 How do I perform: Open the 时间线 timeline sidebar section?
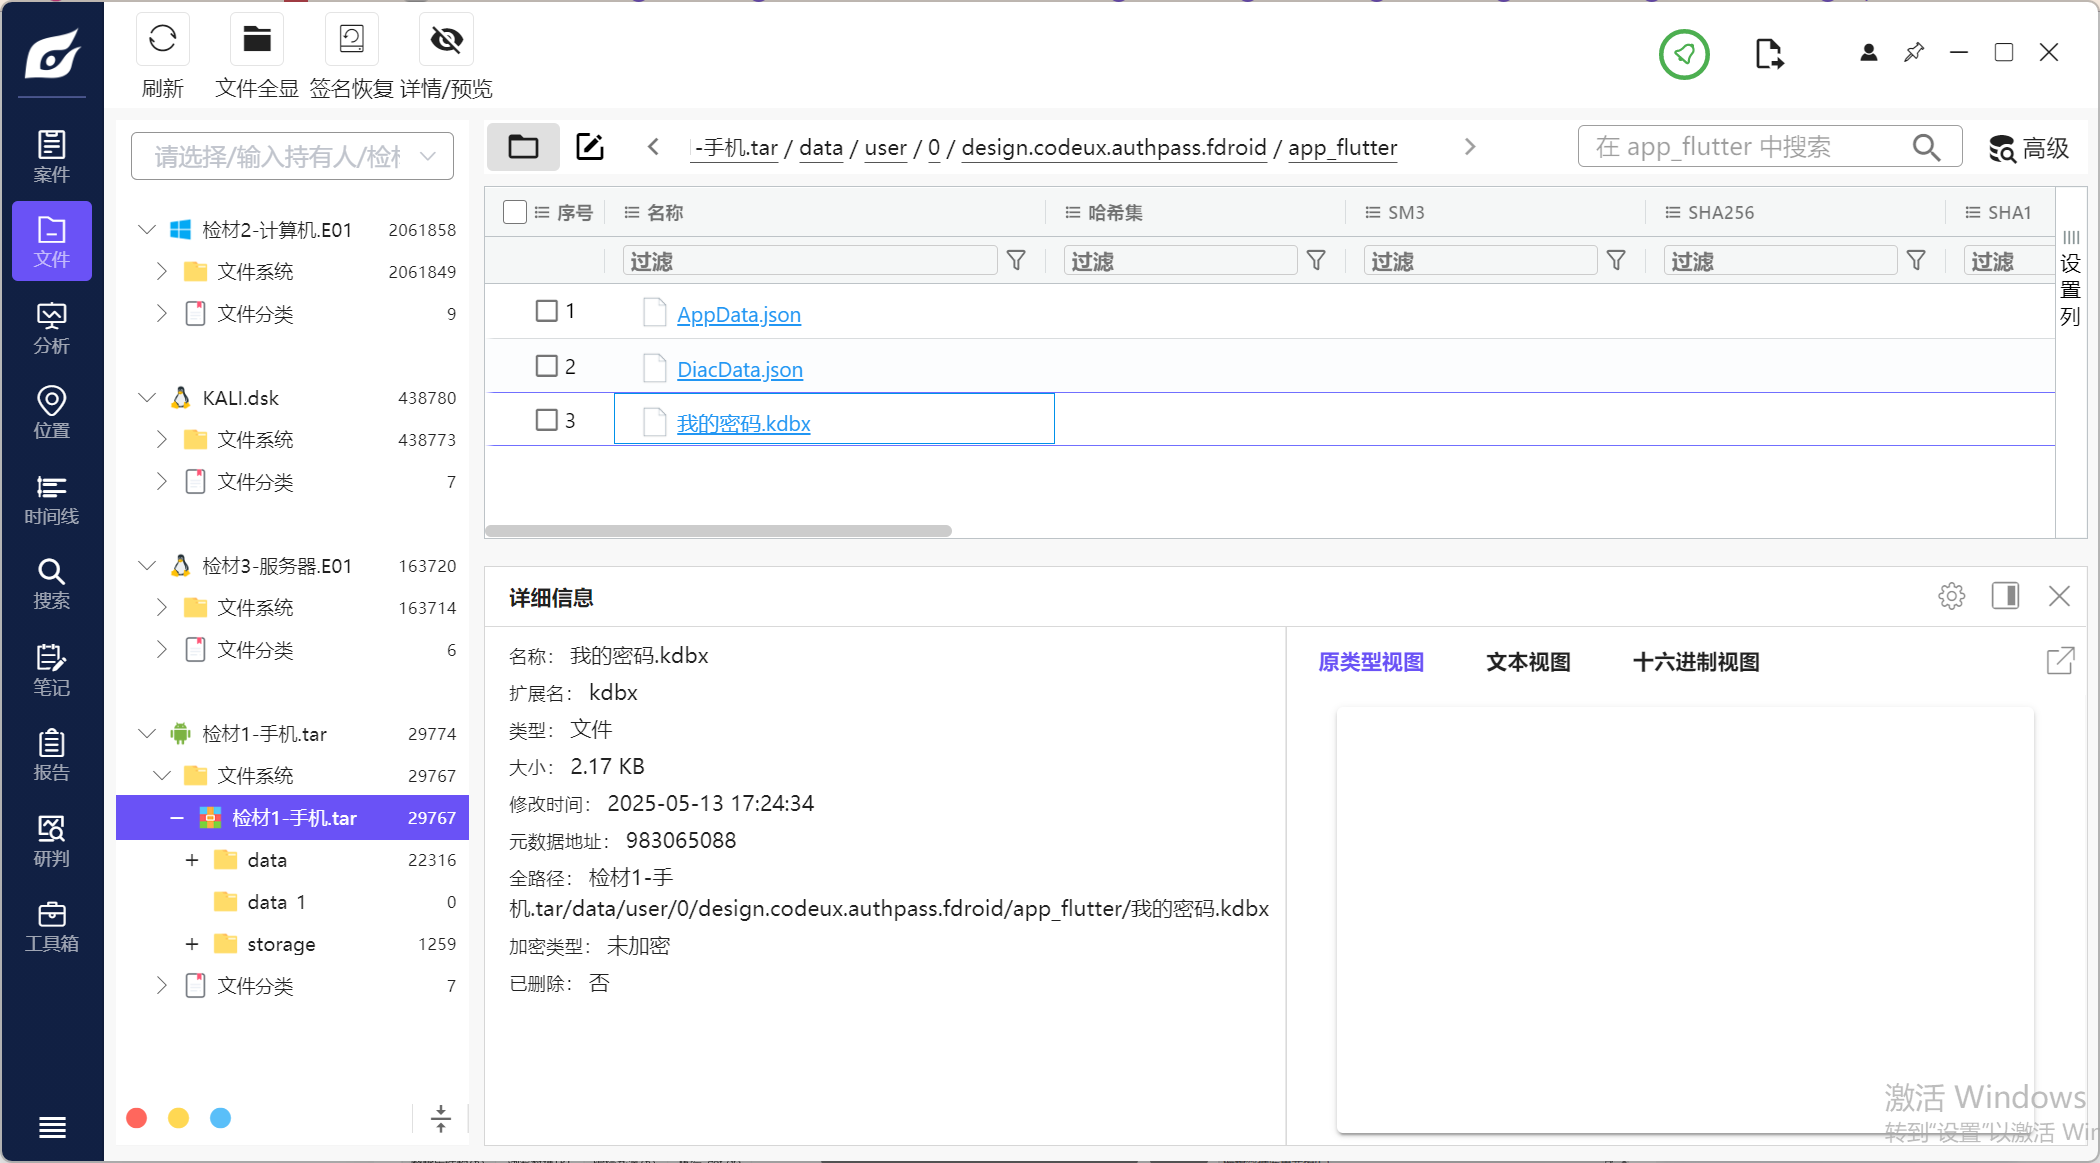[51, 499]
